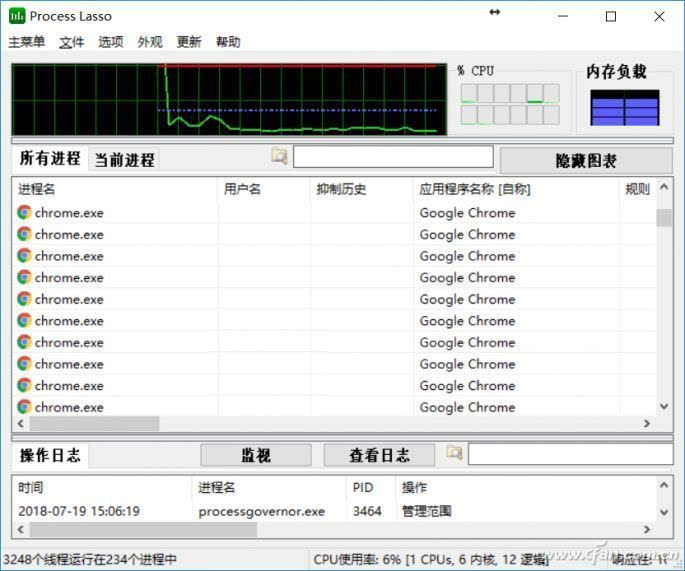The height and width of the screenshot is (571, 685).
Task: Click the process list vertical scrollbar thumb
Action: [664, 218]
